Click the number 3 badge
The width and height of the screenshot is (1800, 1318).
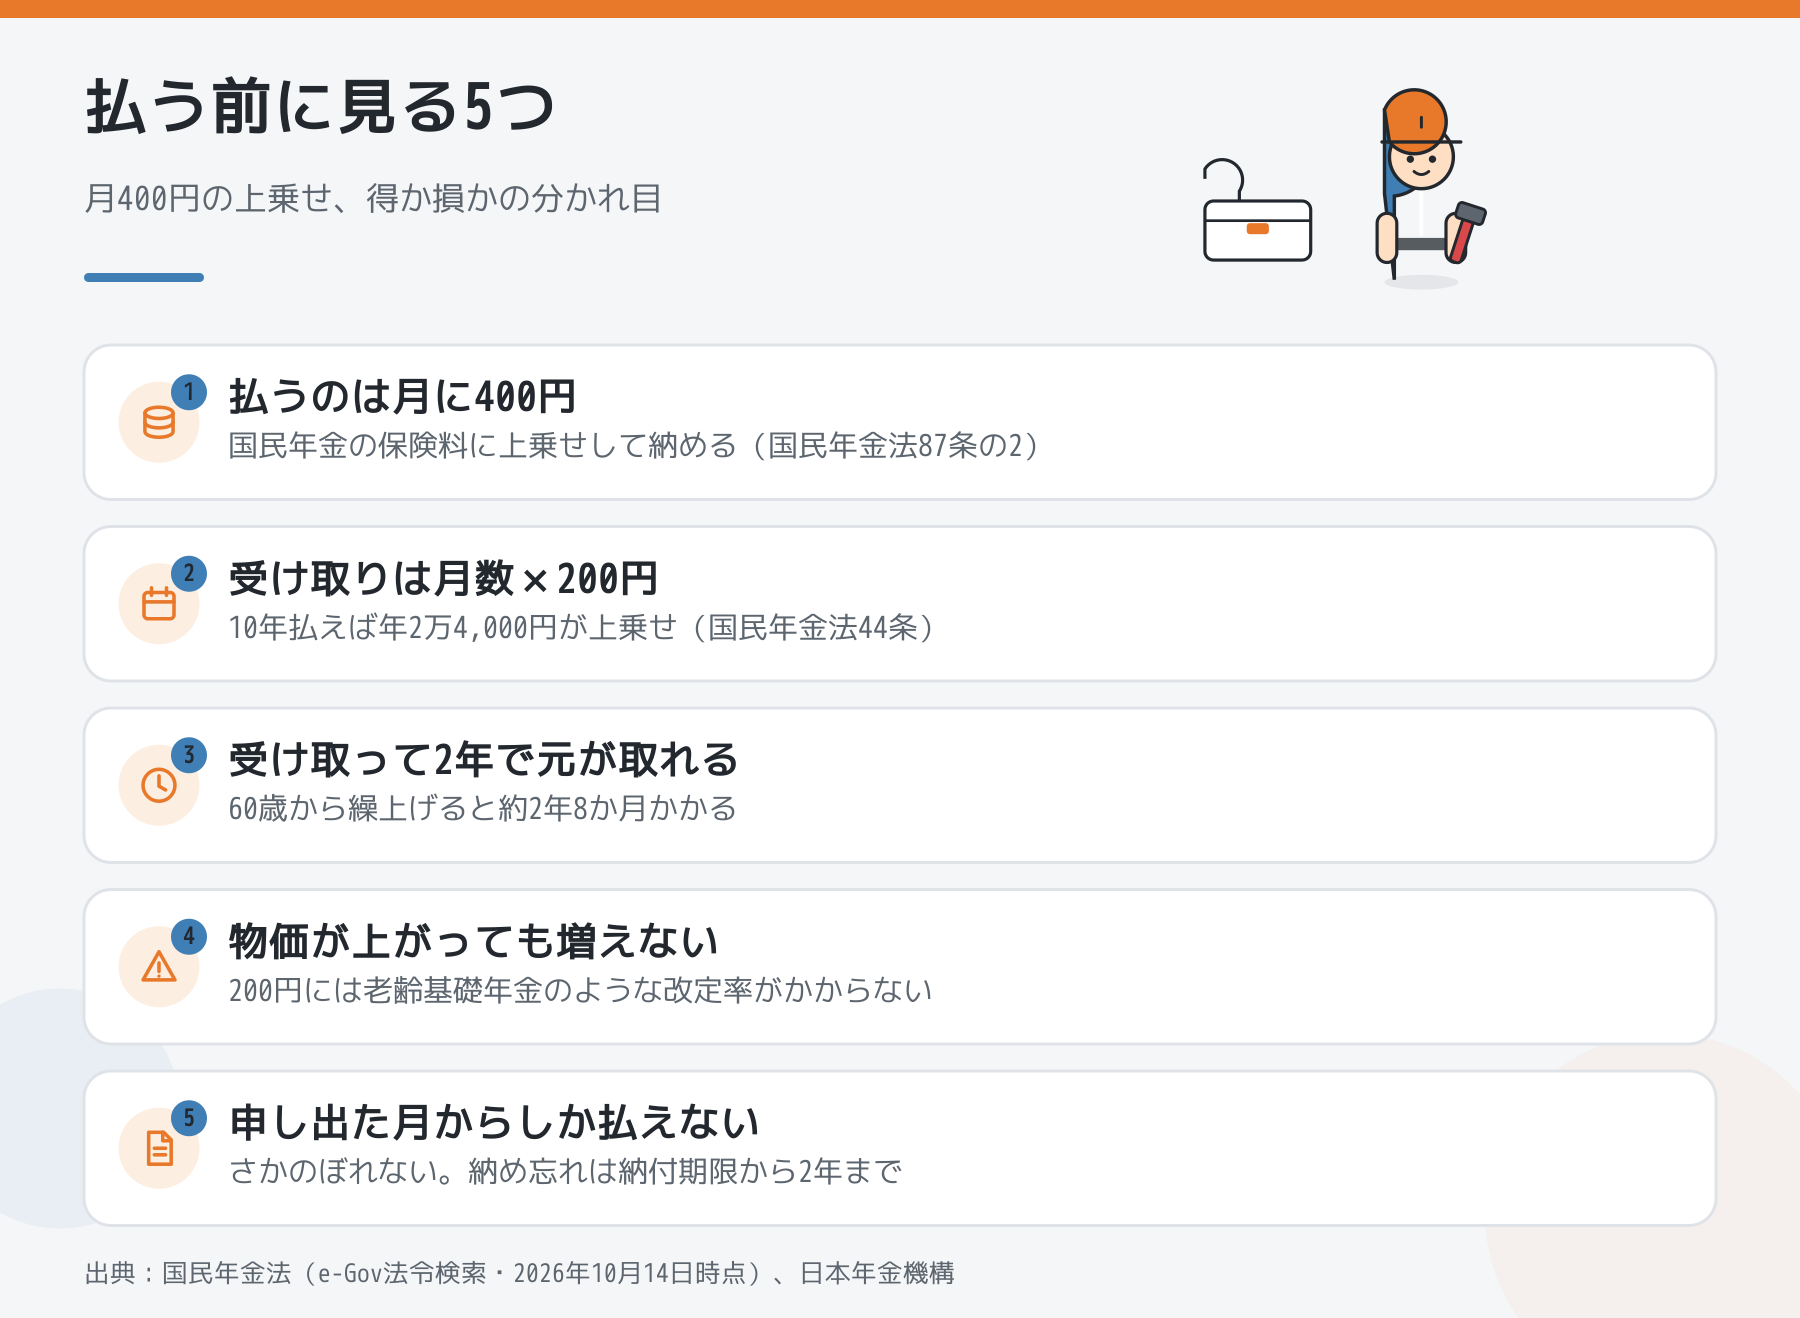(189, 755)
